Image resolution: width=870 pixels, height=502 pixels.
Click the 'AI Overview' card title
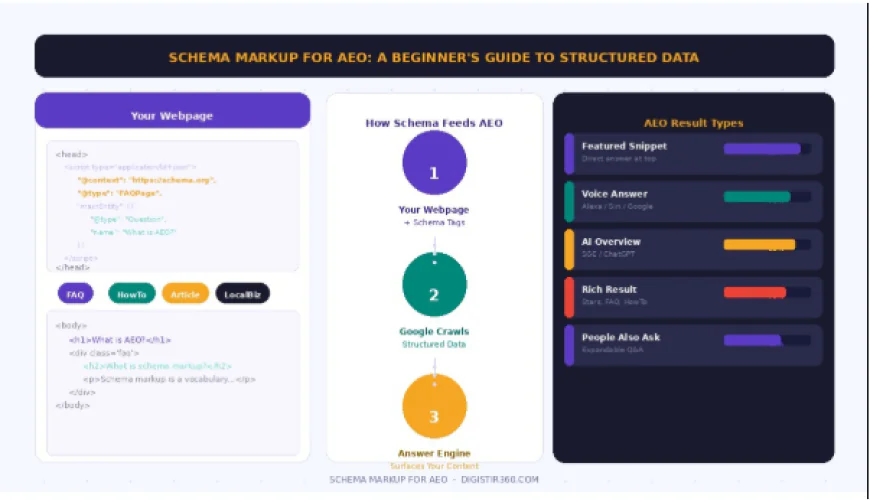(x=611, y=241)
